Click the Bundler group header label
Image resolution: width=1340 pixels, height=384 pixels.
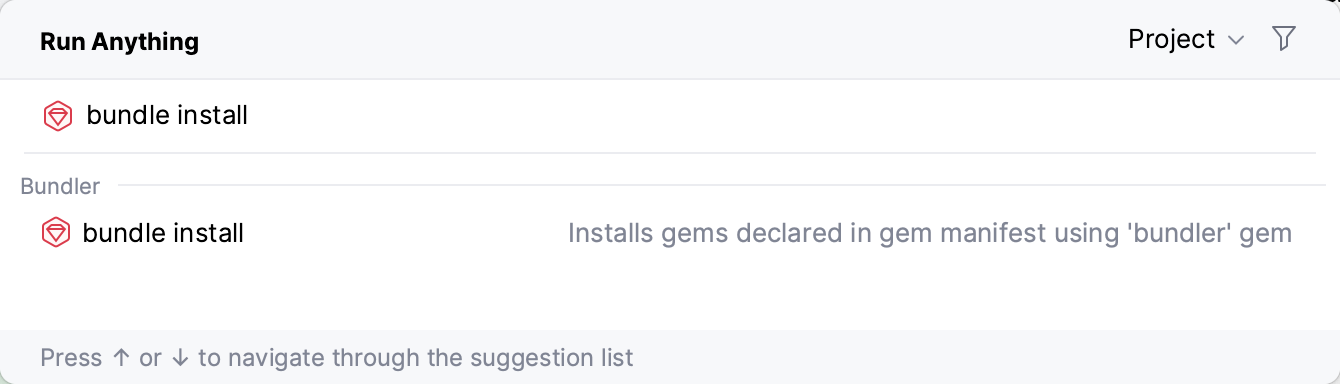(60, 187)
